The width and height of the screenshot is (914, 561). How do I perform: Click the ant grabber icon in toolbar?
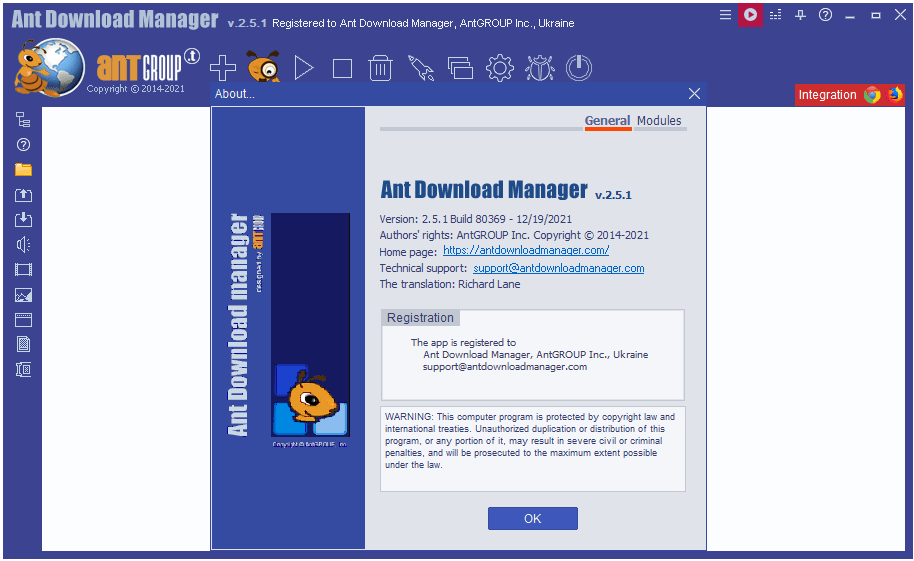pyautogui.click(x=263, y=66)
